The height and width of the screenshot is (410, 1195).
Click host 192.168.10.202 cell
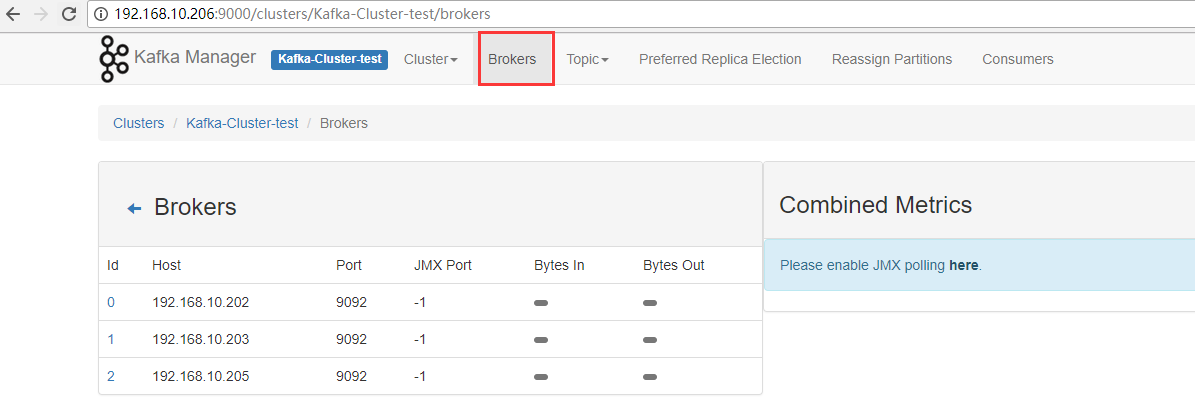coord(200,303)
